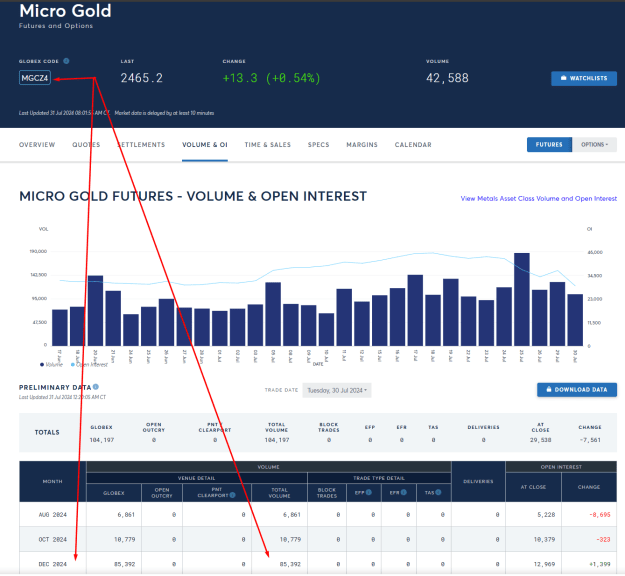The image size is (625, 576).
Task: Click the EFR info icon
Action: click(404, 492)
